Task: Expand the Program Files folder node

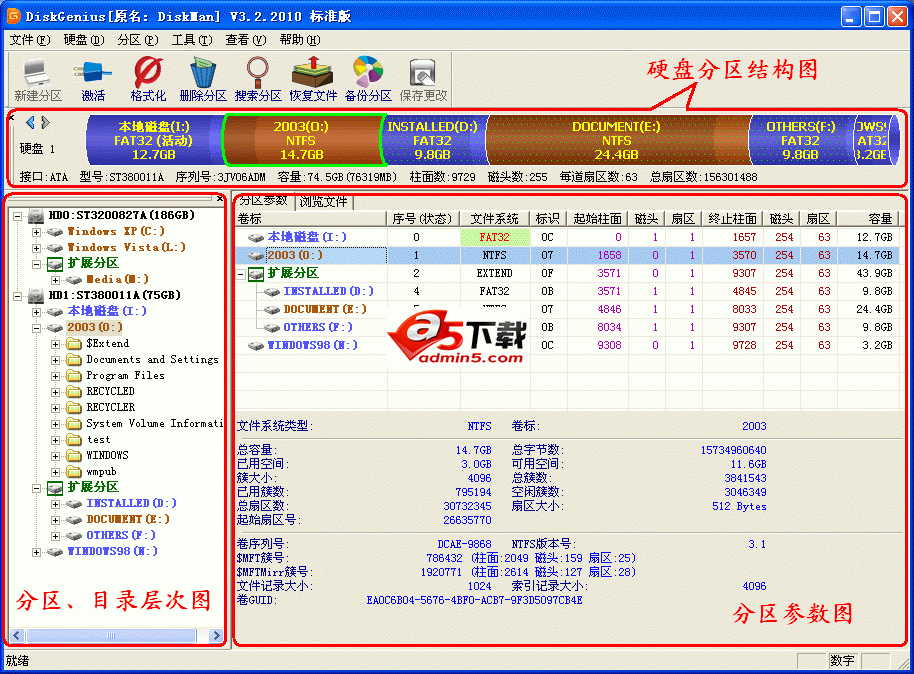Action: point(56,376)
